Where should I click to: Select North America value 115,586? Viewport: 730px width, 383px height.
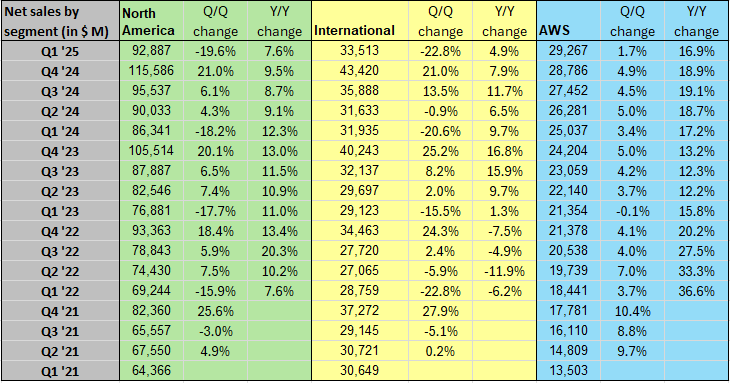click(x=151, y=71)
